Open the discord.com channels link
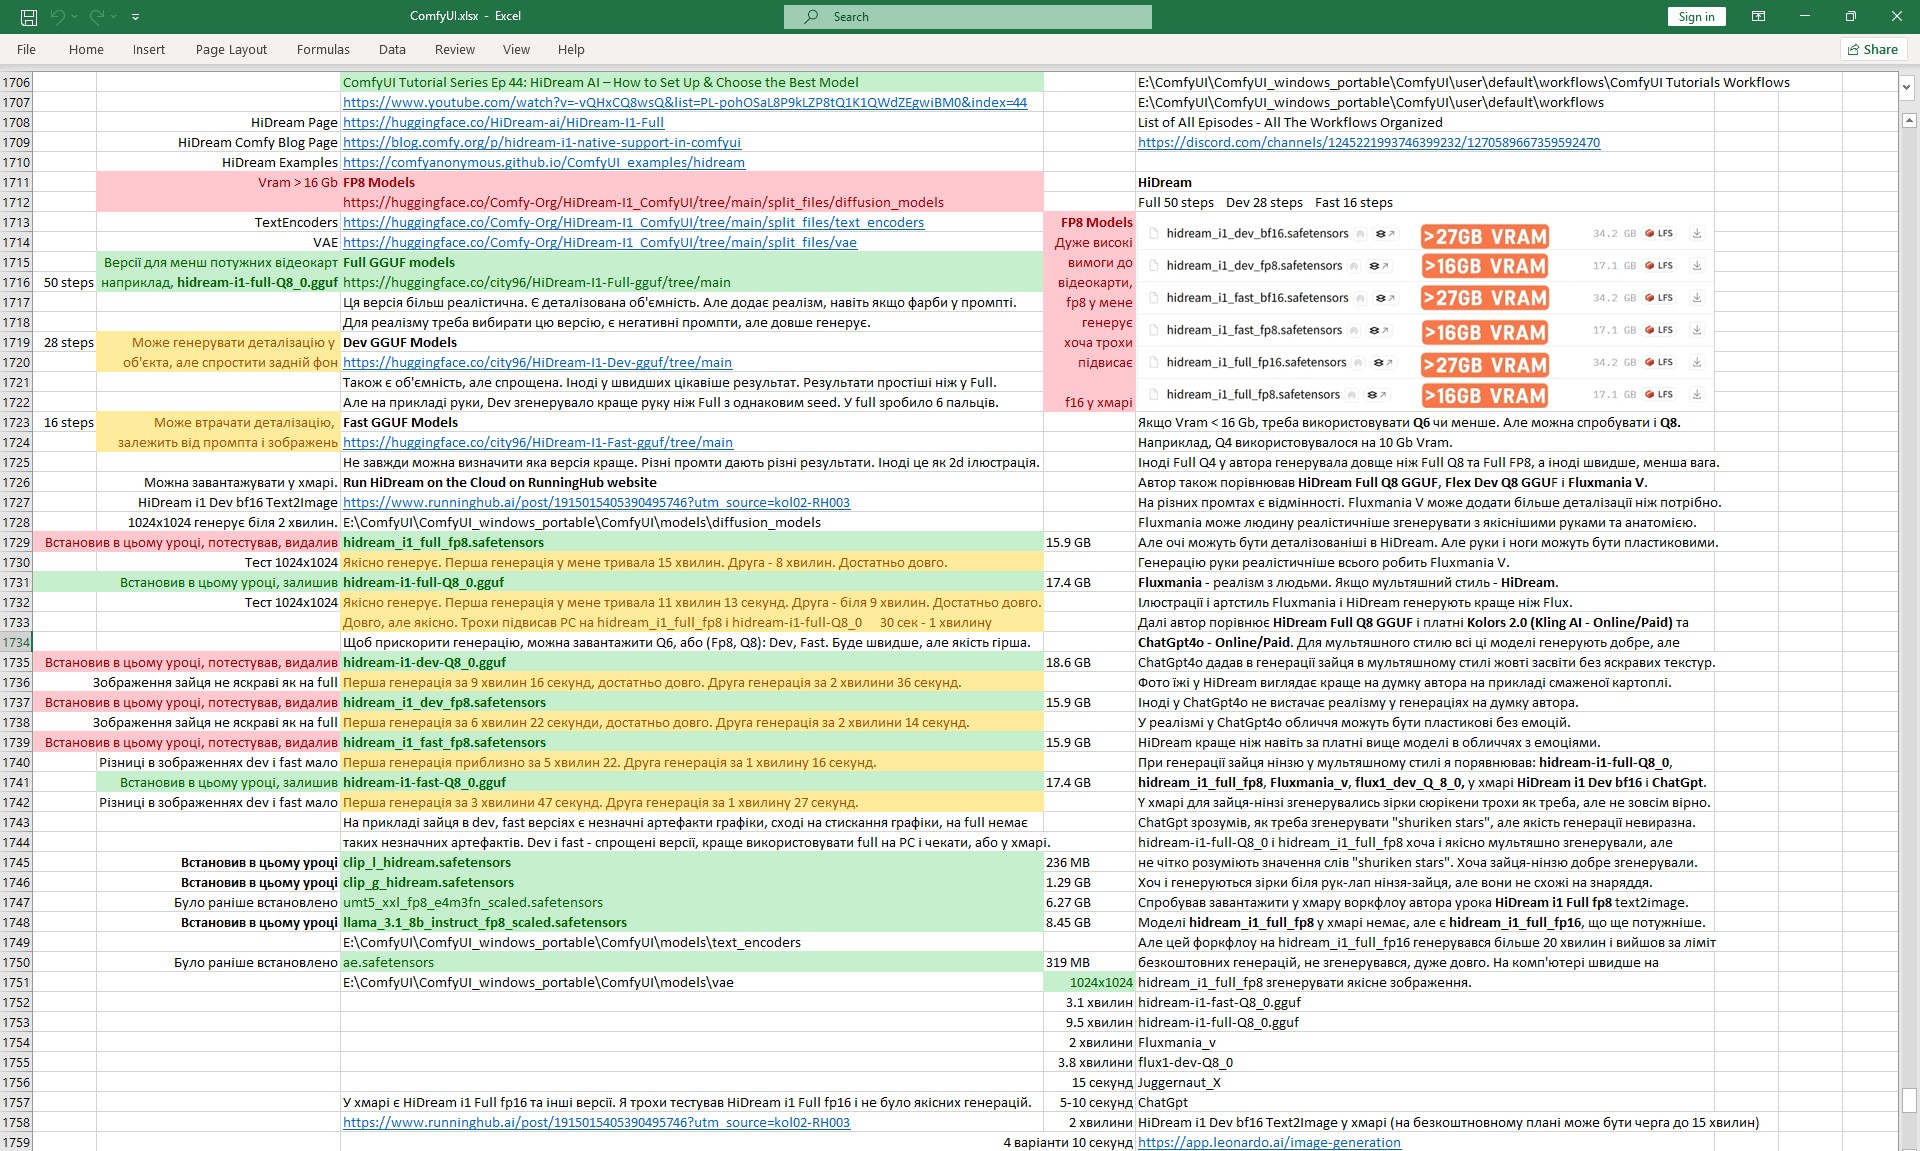The height and width of the screenshot is (1151, 1920). pyautogui.click(x=1368, y=143)
